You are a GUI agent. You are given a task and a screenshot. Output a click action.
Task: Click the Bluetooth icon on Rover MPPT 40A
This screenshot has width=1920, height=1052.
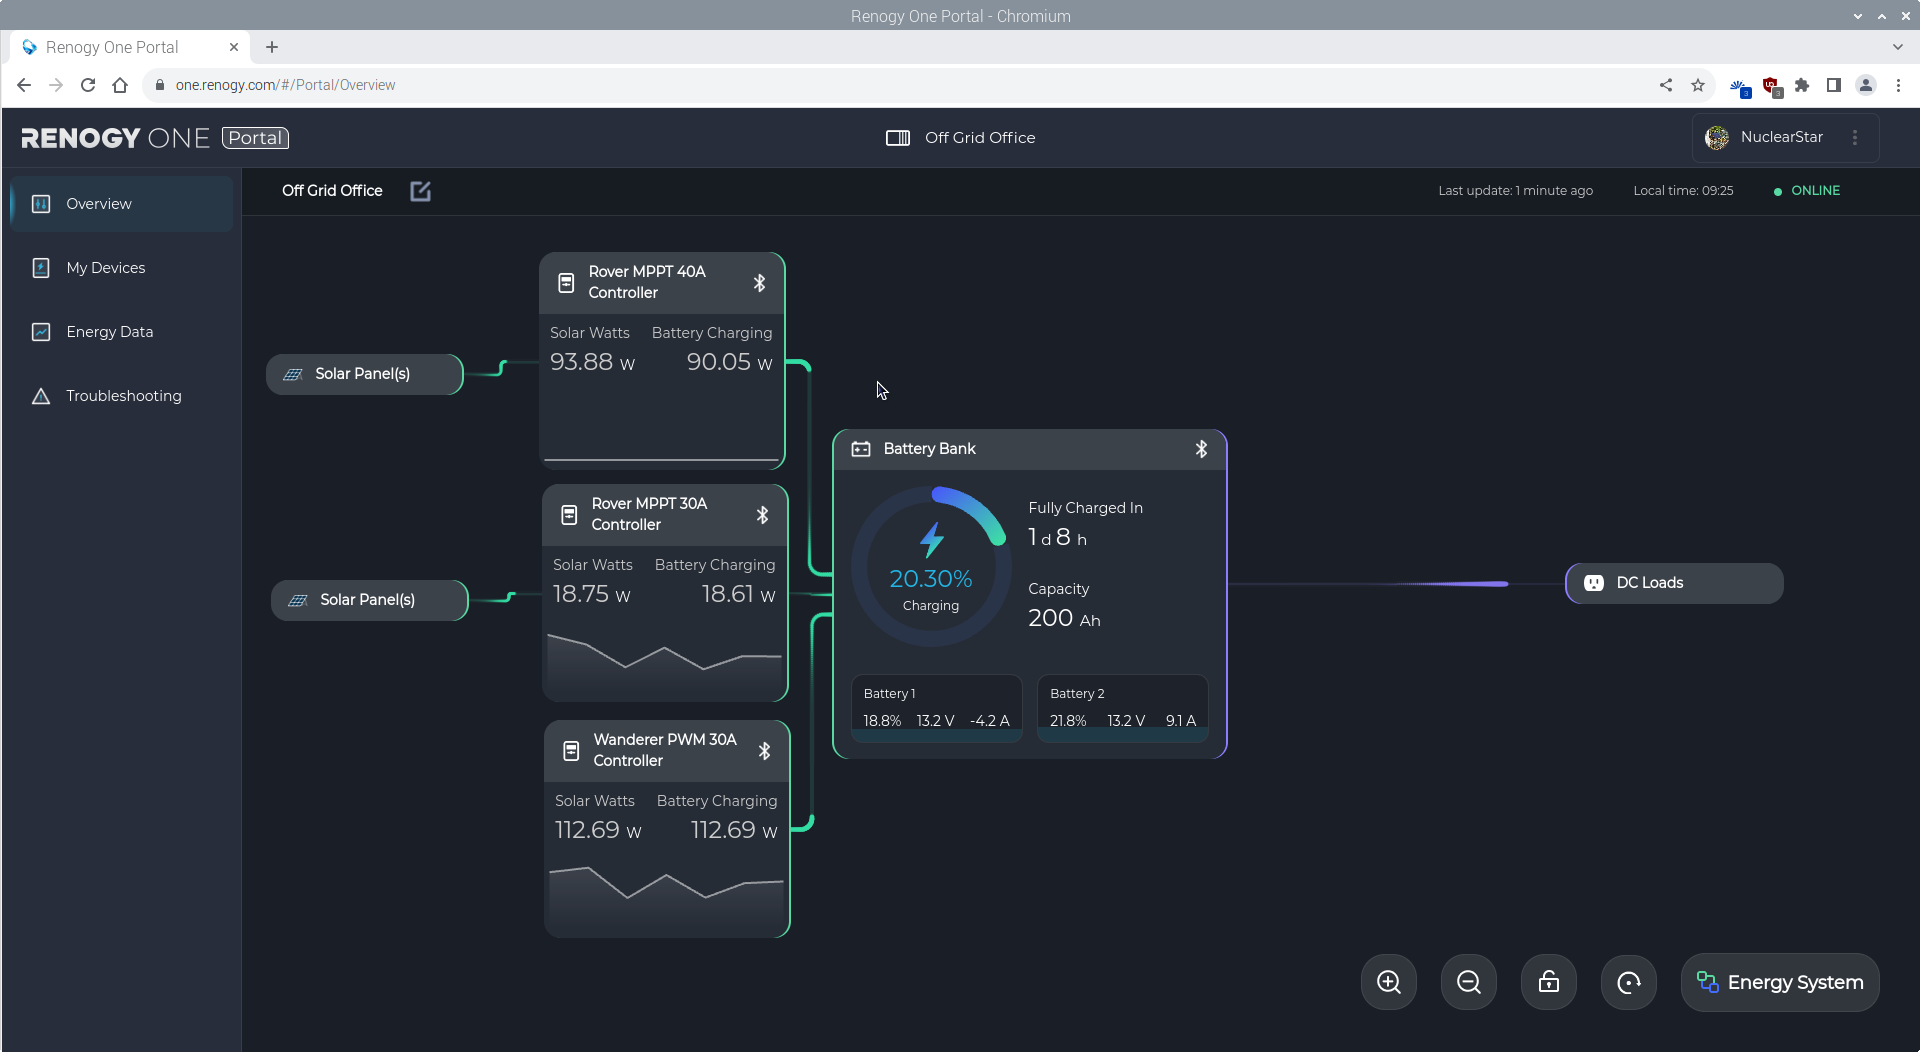(759, 283)
